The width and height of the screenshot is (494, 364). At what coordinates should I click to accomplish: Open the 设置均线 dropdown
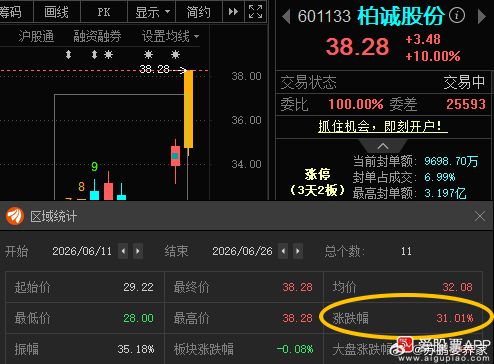pos(170,36)
